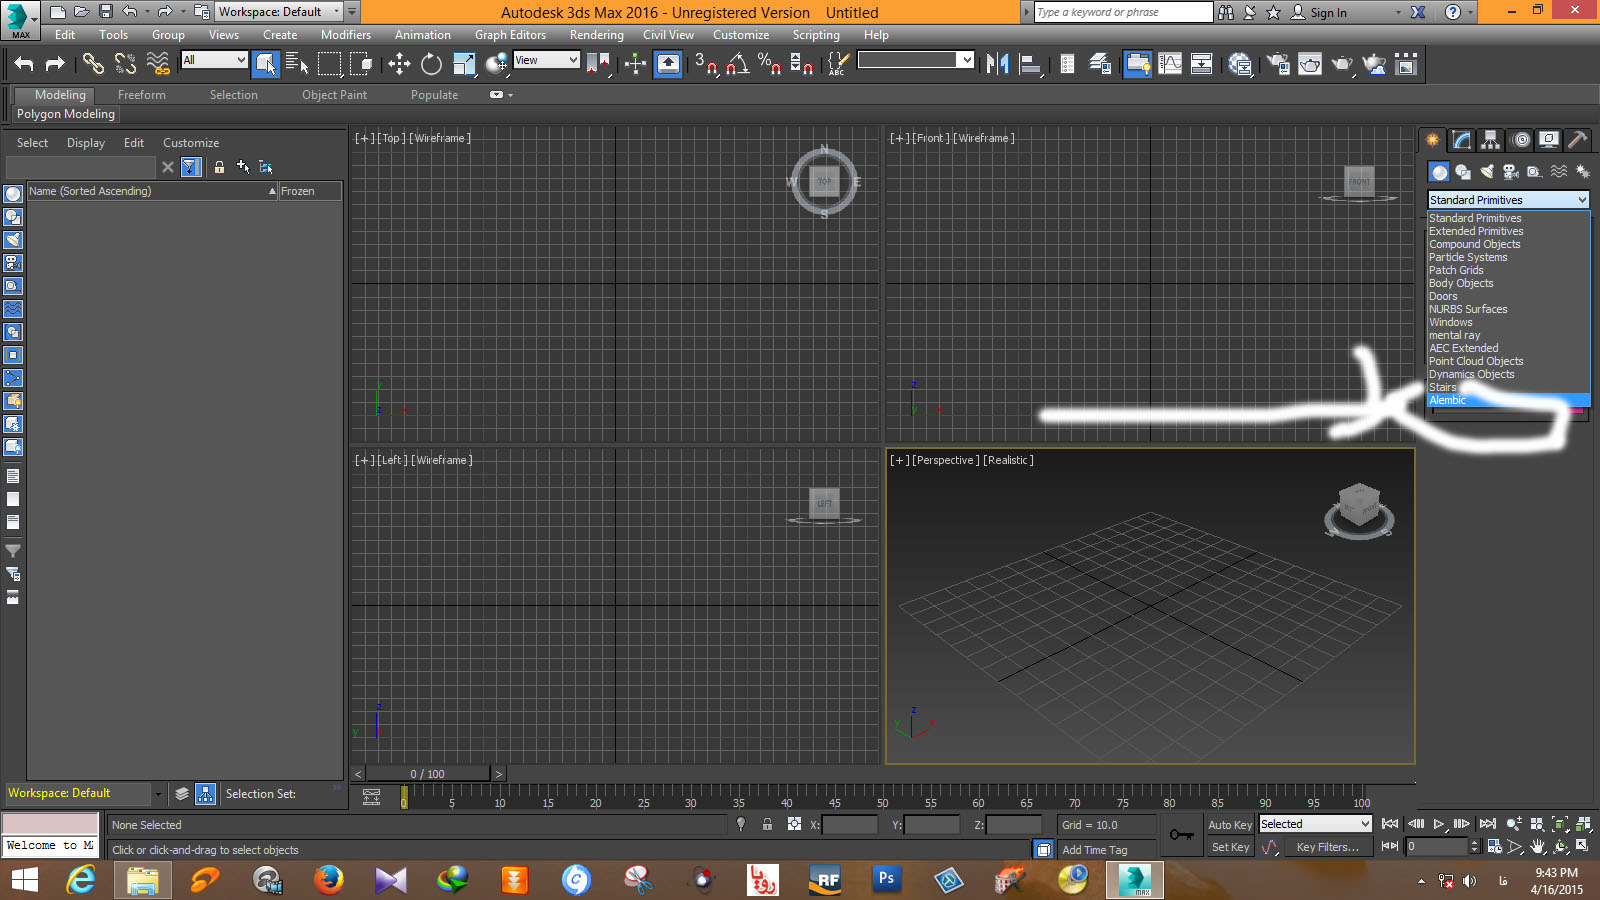Open the application MAX menu button

point(19,20)
